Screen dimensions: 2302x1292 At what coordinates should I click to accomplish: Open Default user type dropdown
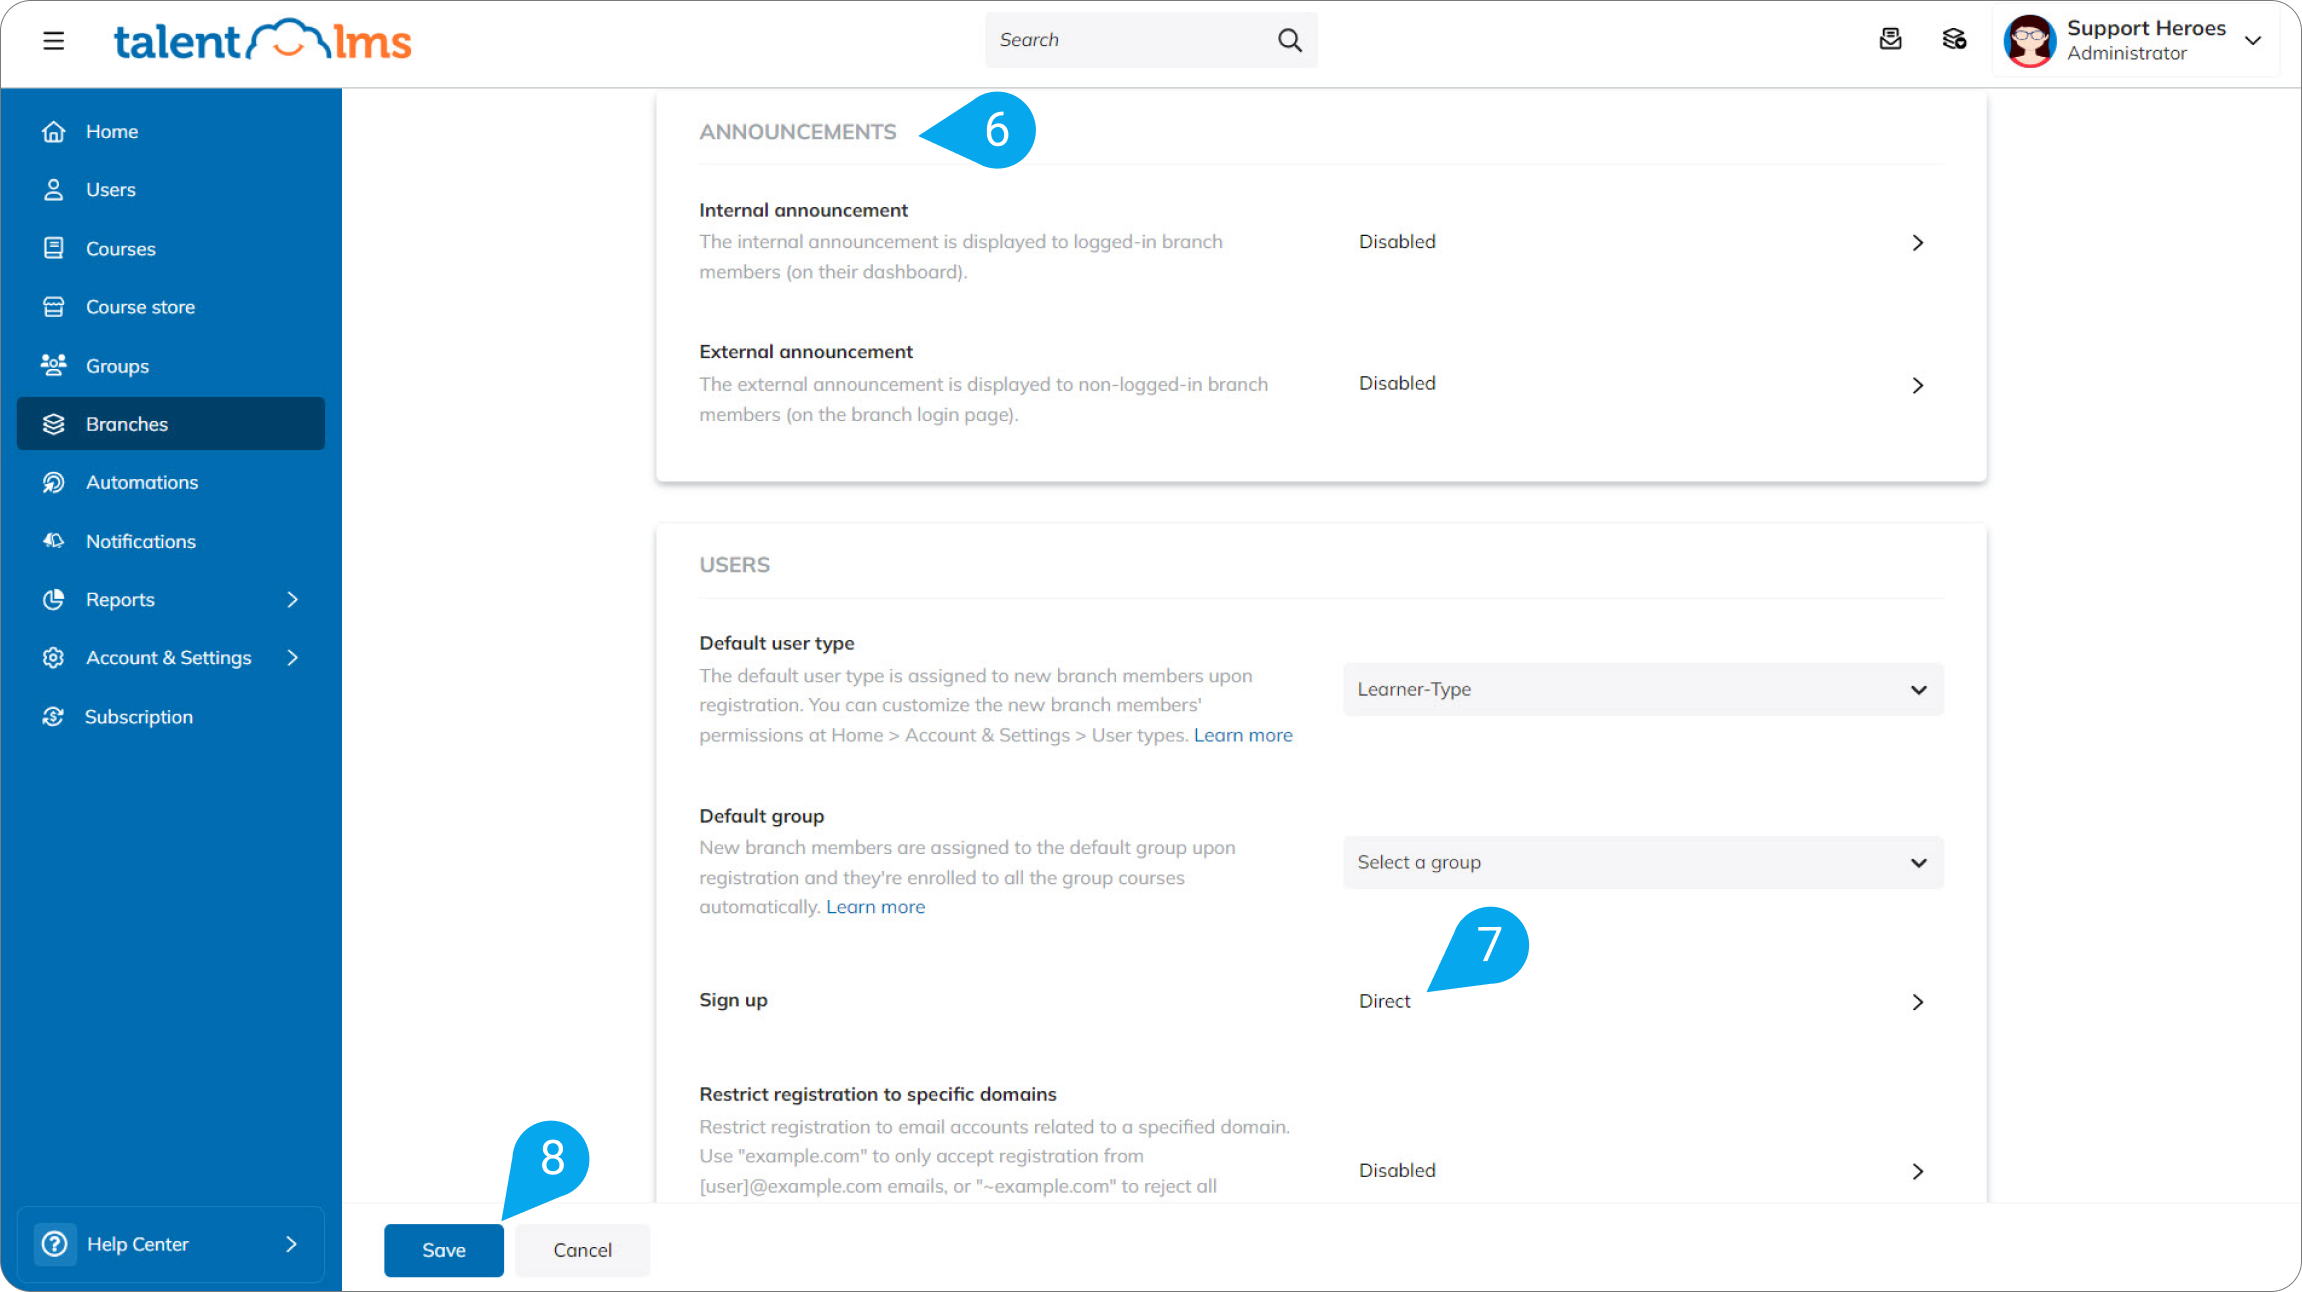click(x=1643, y=689)
